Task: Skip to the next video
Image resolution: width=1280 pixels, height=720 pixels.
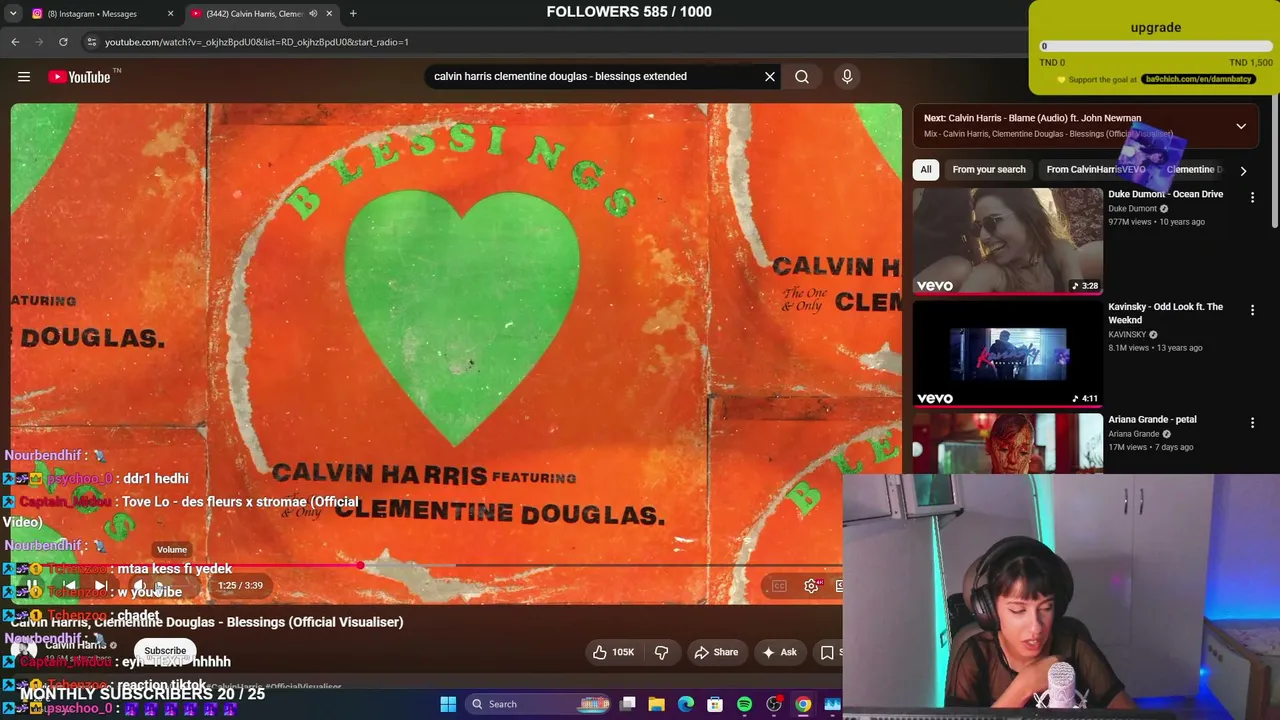Action: (x=101, y=586)
